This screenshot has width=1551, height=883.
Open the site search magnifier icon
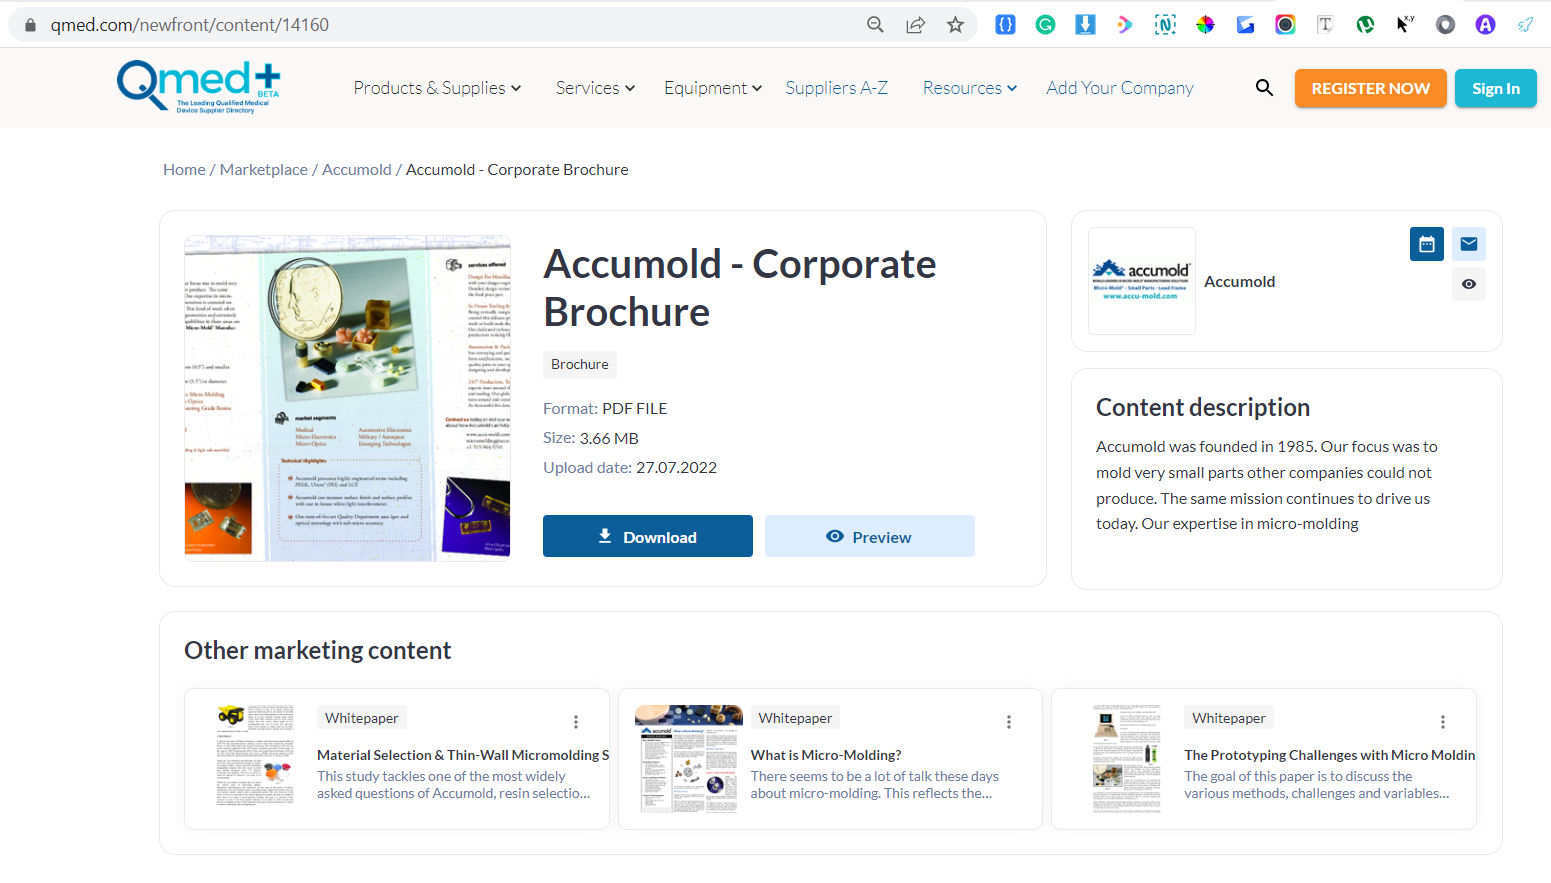(1264, 88)
